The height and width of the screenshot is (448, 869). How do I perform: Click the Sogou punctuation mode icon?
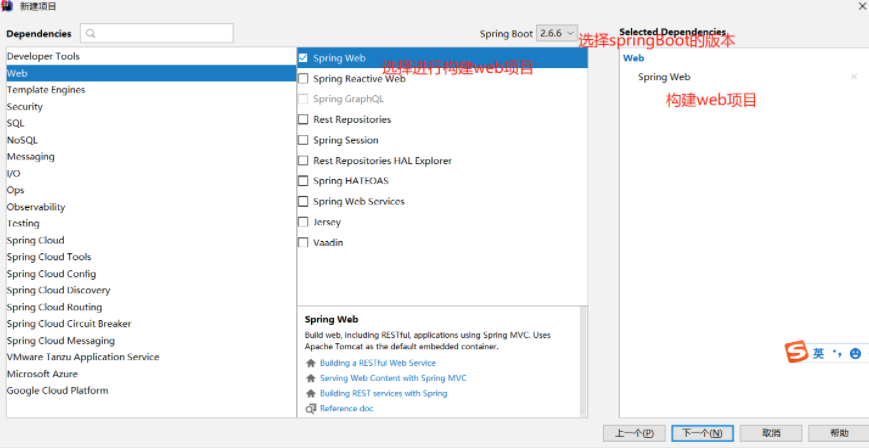(x=837, y=353)
